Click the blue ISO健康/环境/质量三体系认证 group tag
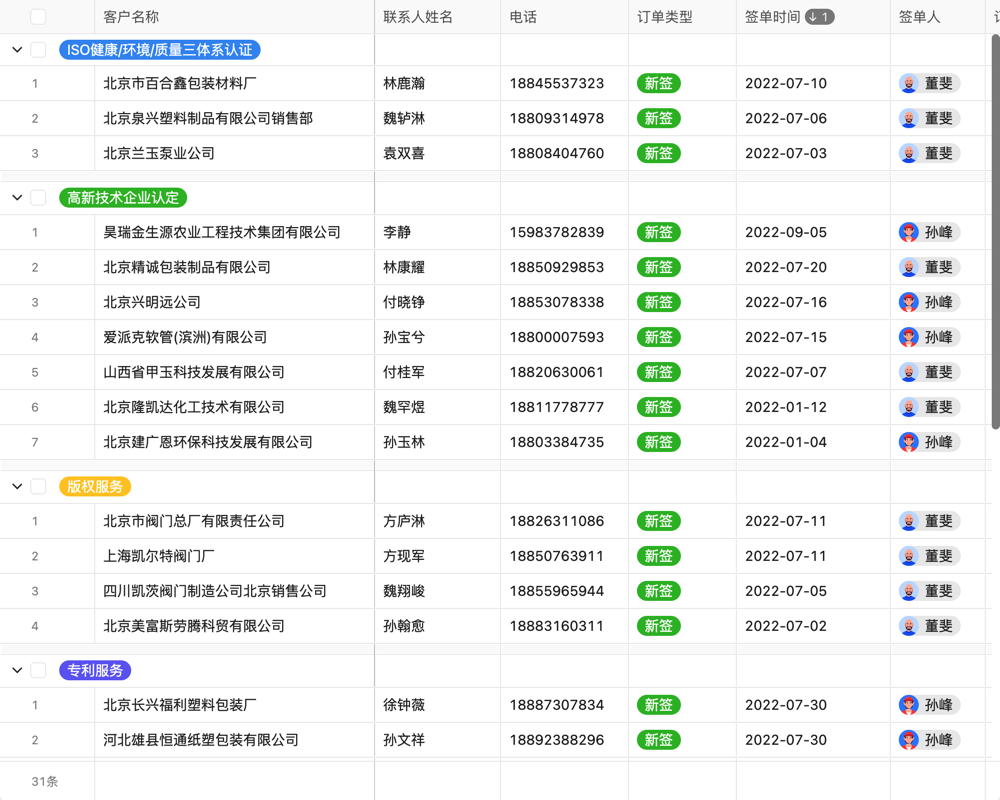The height and width of the screenshot is (800, 1000). tap(160, 49)
